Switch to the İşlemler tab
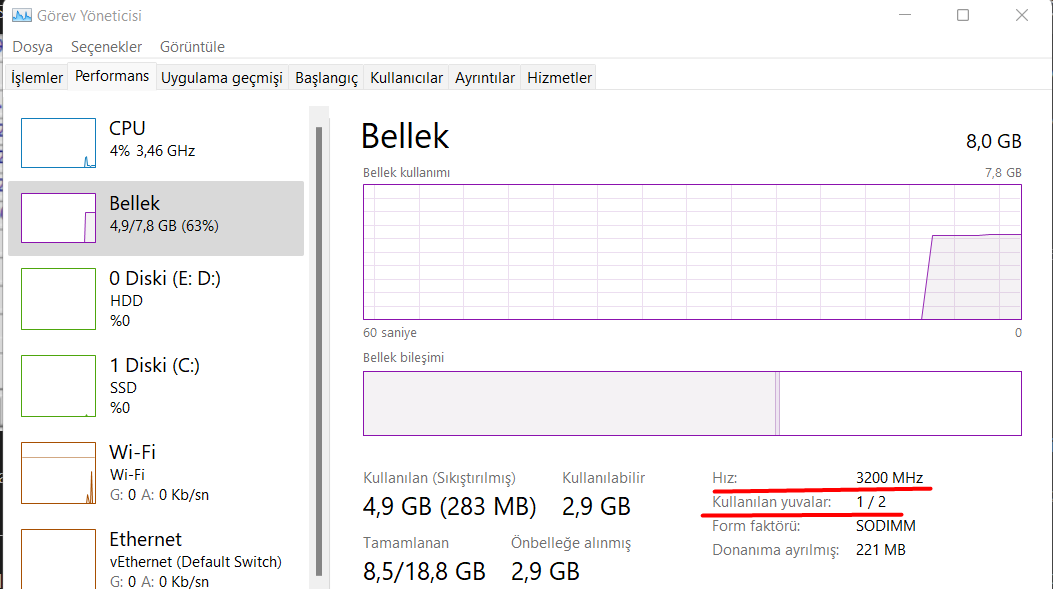1053x589 pixels. tap(37, 78)
